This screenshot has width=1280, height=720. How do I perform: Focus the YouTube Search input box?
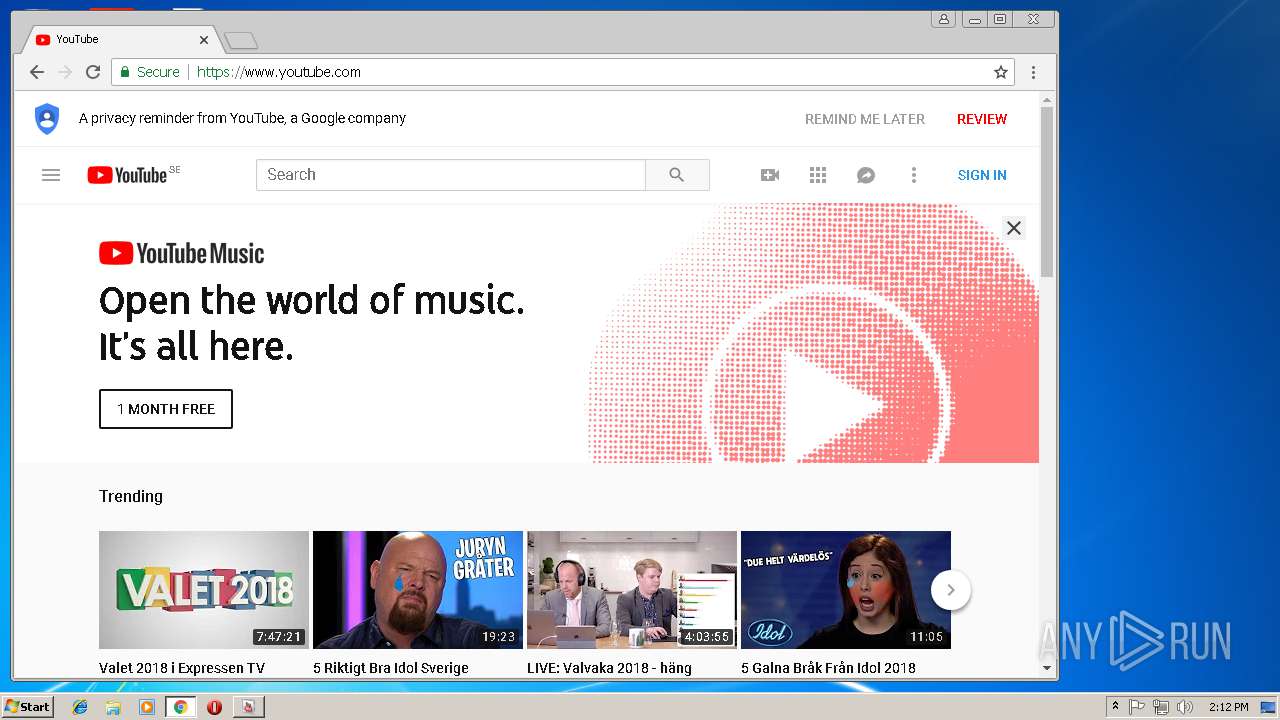pos(451,175)
